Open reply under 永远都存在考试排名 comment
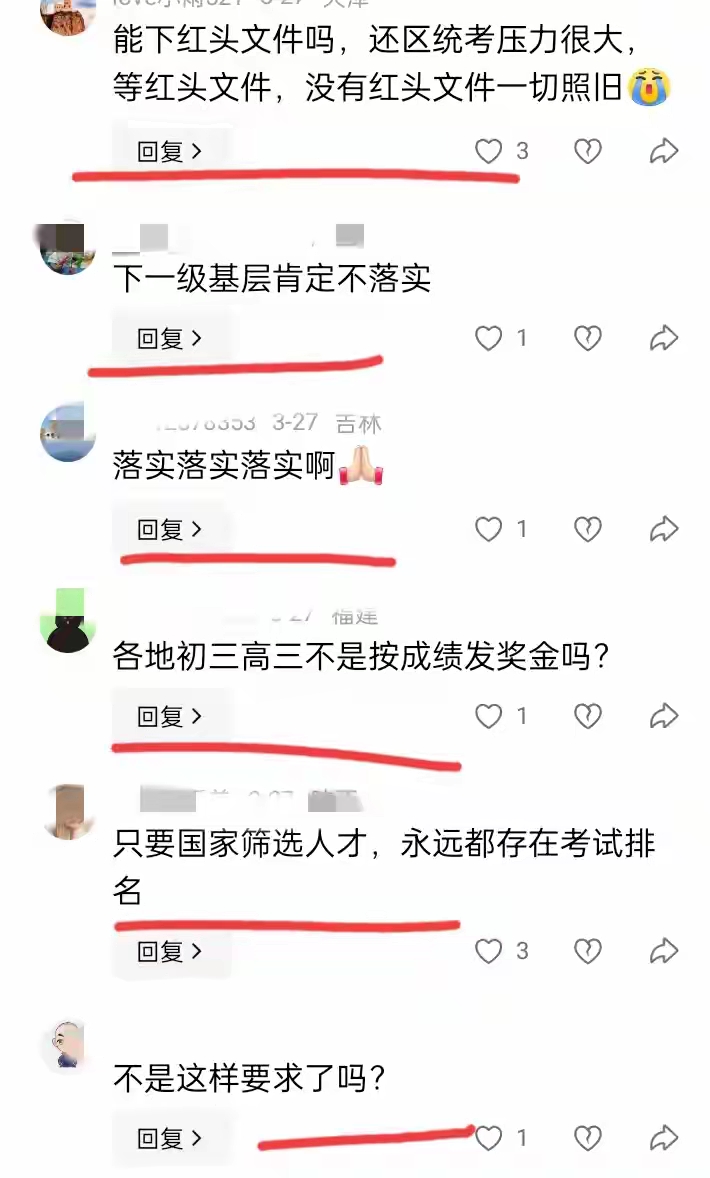Image resolution: width=710 pixels, height=1178 pixels. point(171,952)
